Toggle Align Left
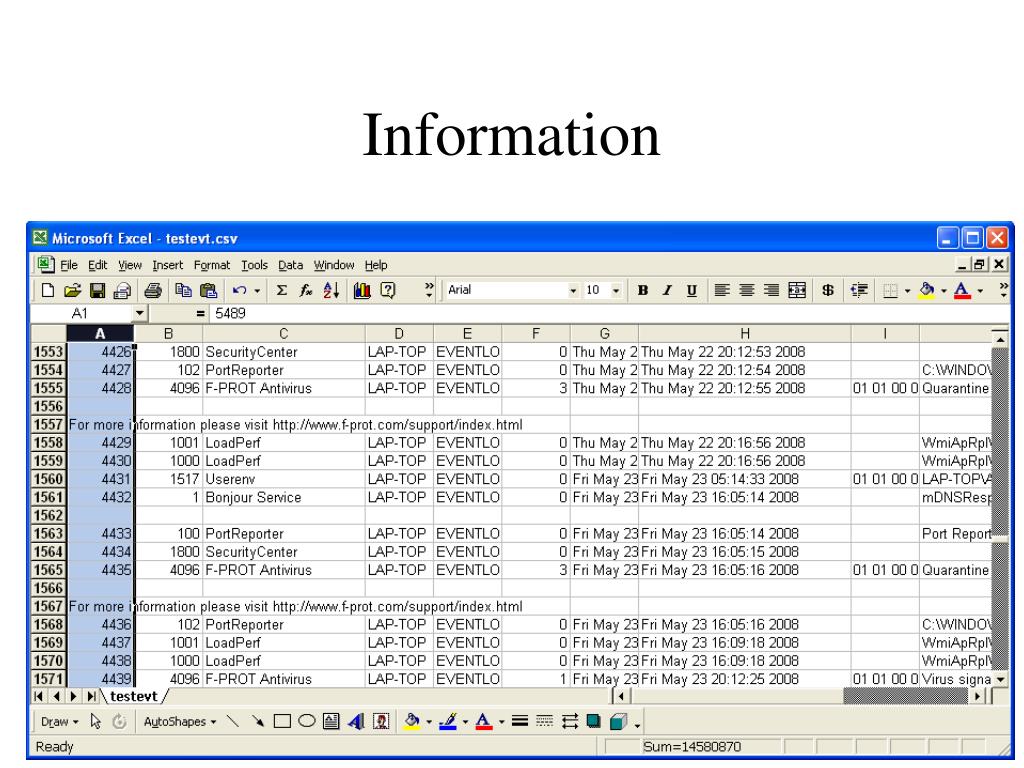1024x768 pixels. [722, 291]
